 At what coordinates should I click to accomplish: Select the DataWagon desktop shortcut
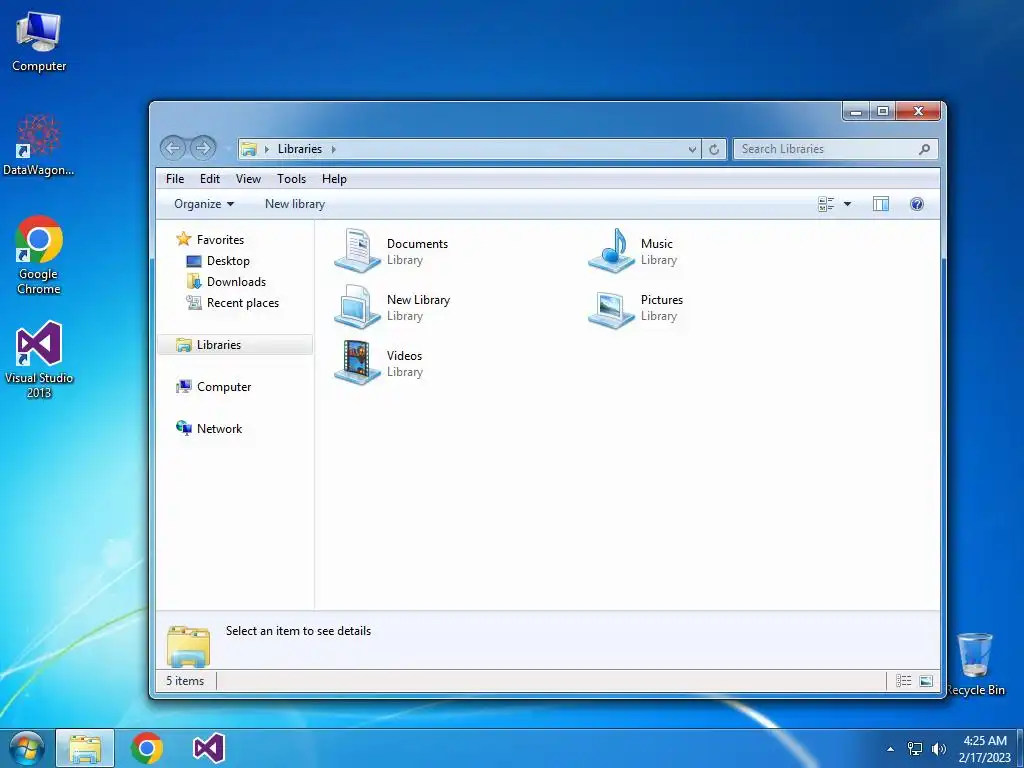(x=39, y=145)
